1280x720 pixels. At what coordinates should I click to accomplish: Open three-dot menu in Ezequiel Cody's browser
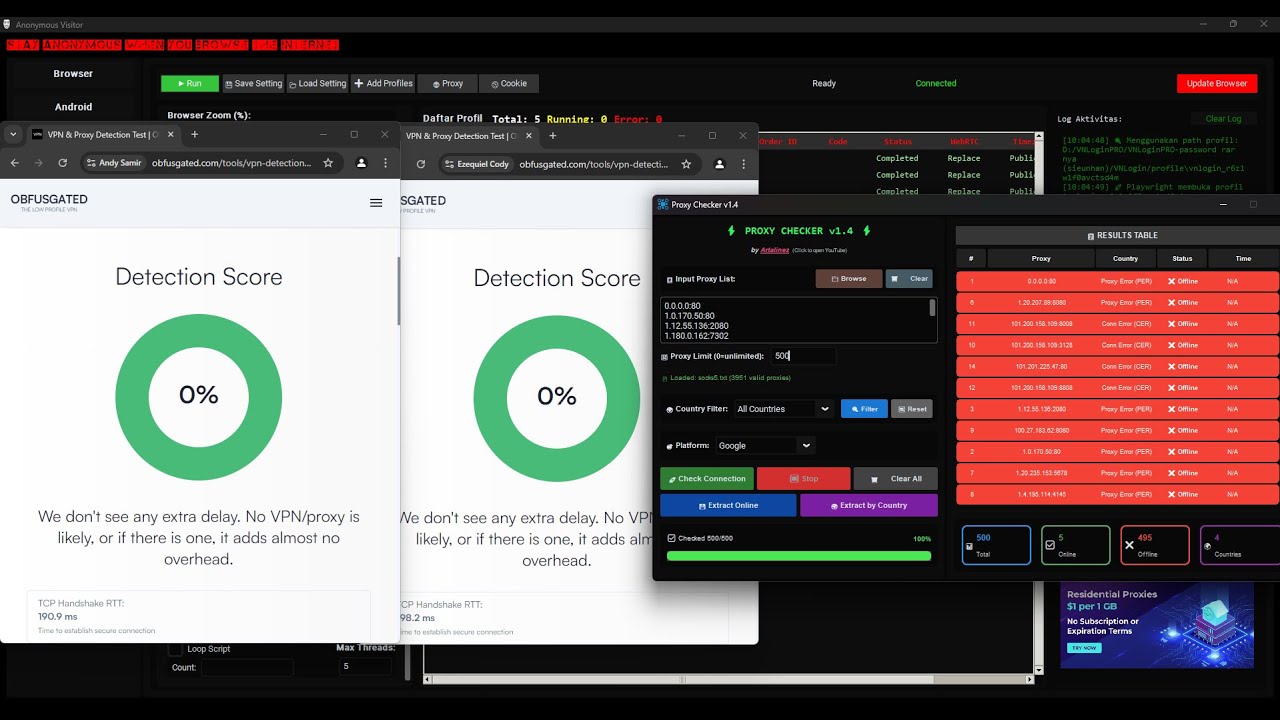click(x=744, y=164)
